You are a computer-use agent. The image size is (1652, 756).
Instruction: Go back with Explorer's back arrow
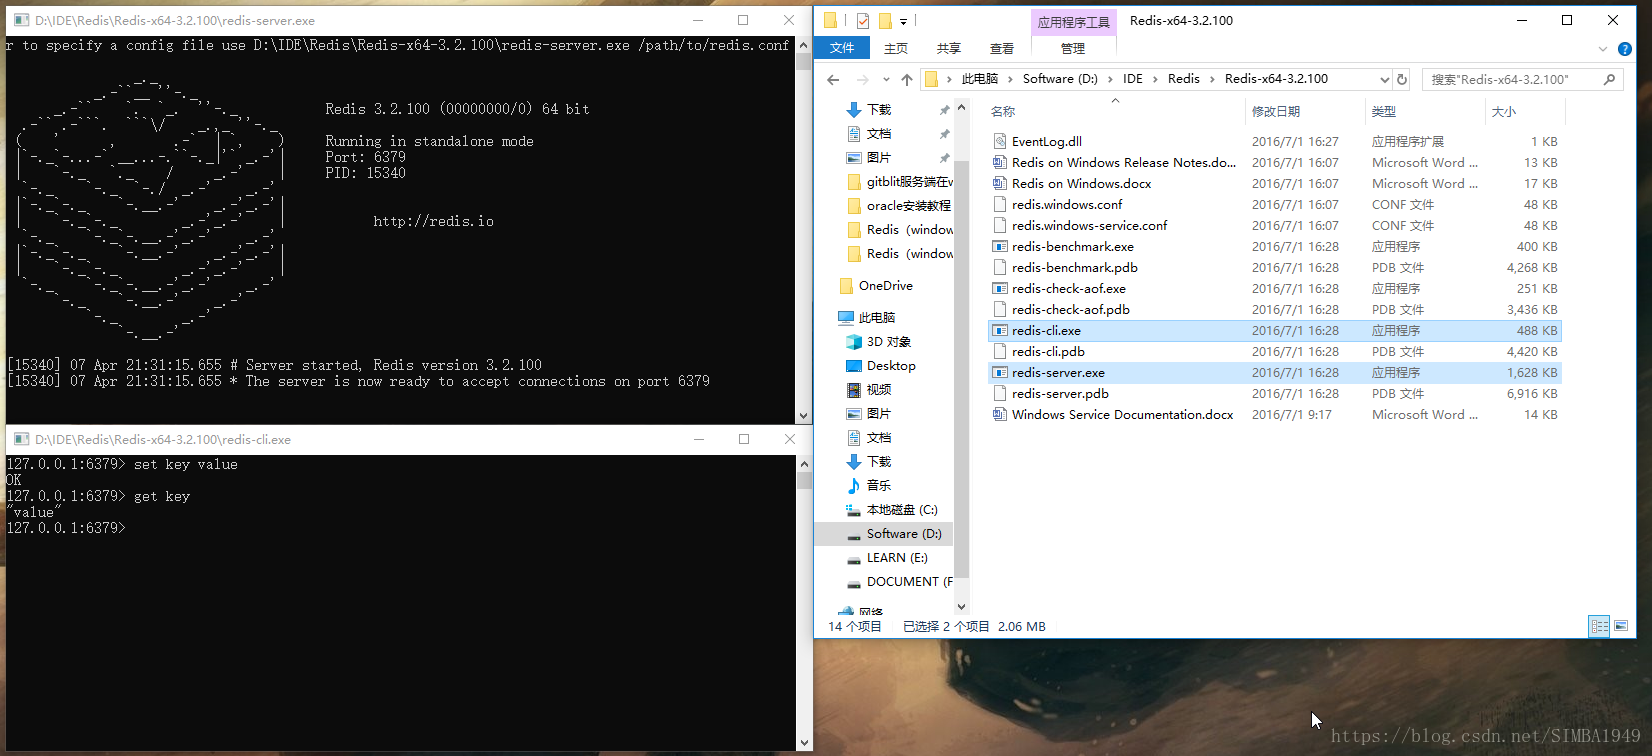pos(834,79)
